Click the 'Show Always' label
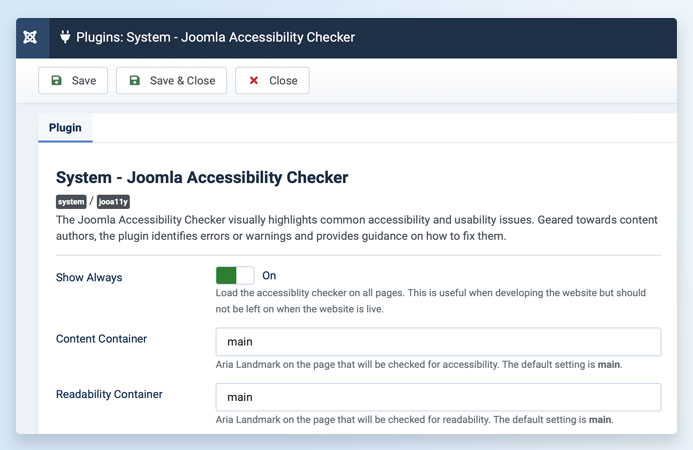693x450 pixels. pos(89,278)
